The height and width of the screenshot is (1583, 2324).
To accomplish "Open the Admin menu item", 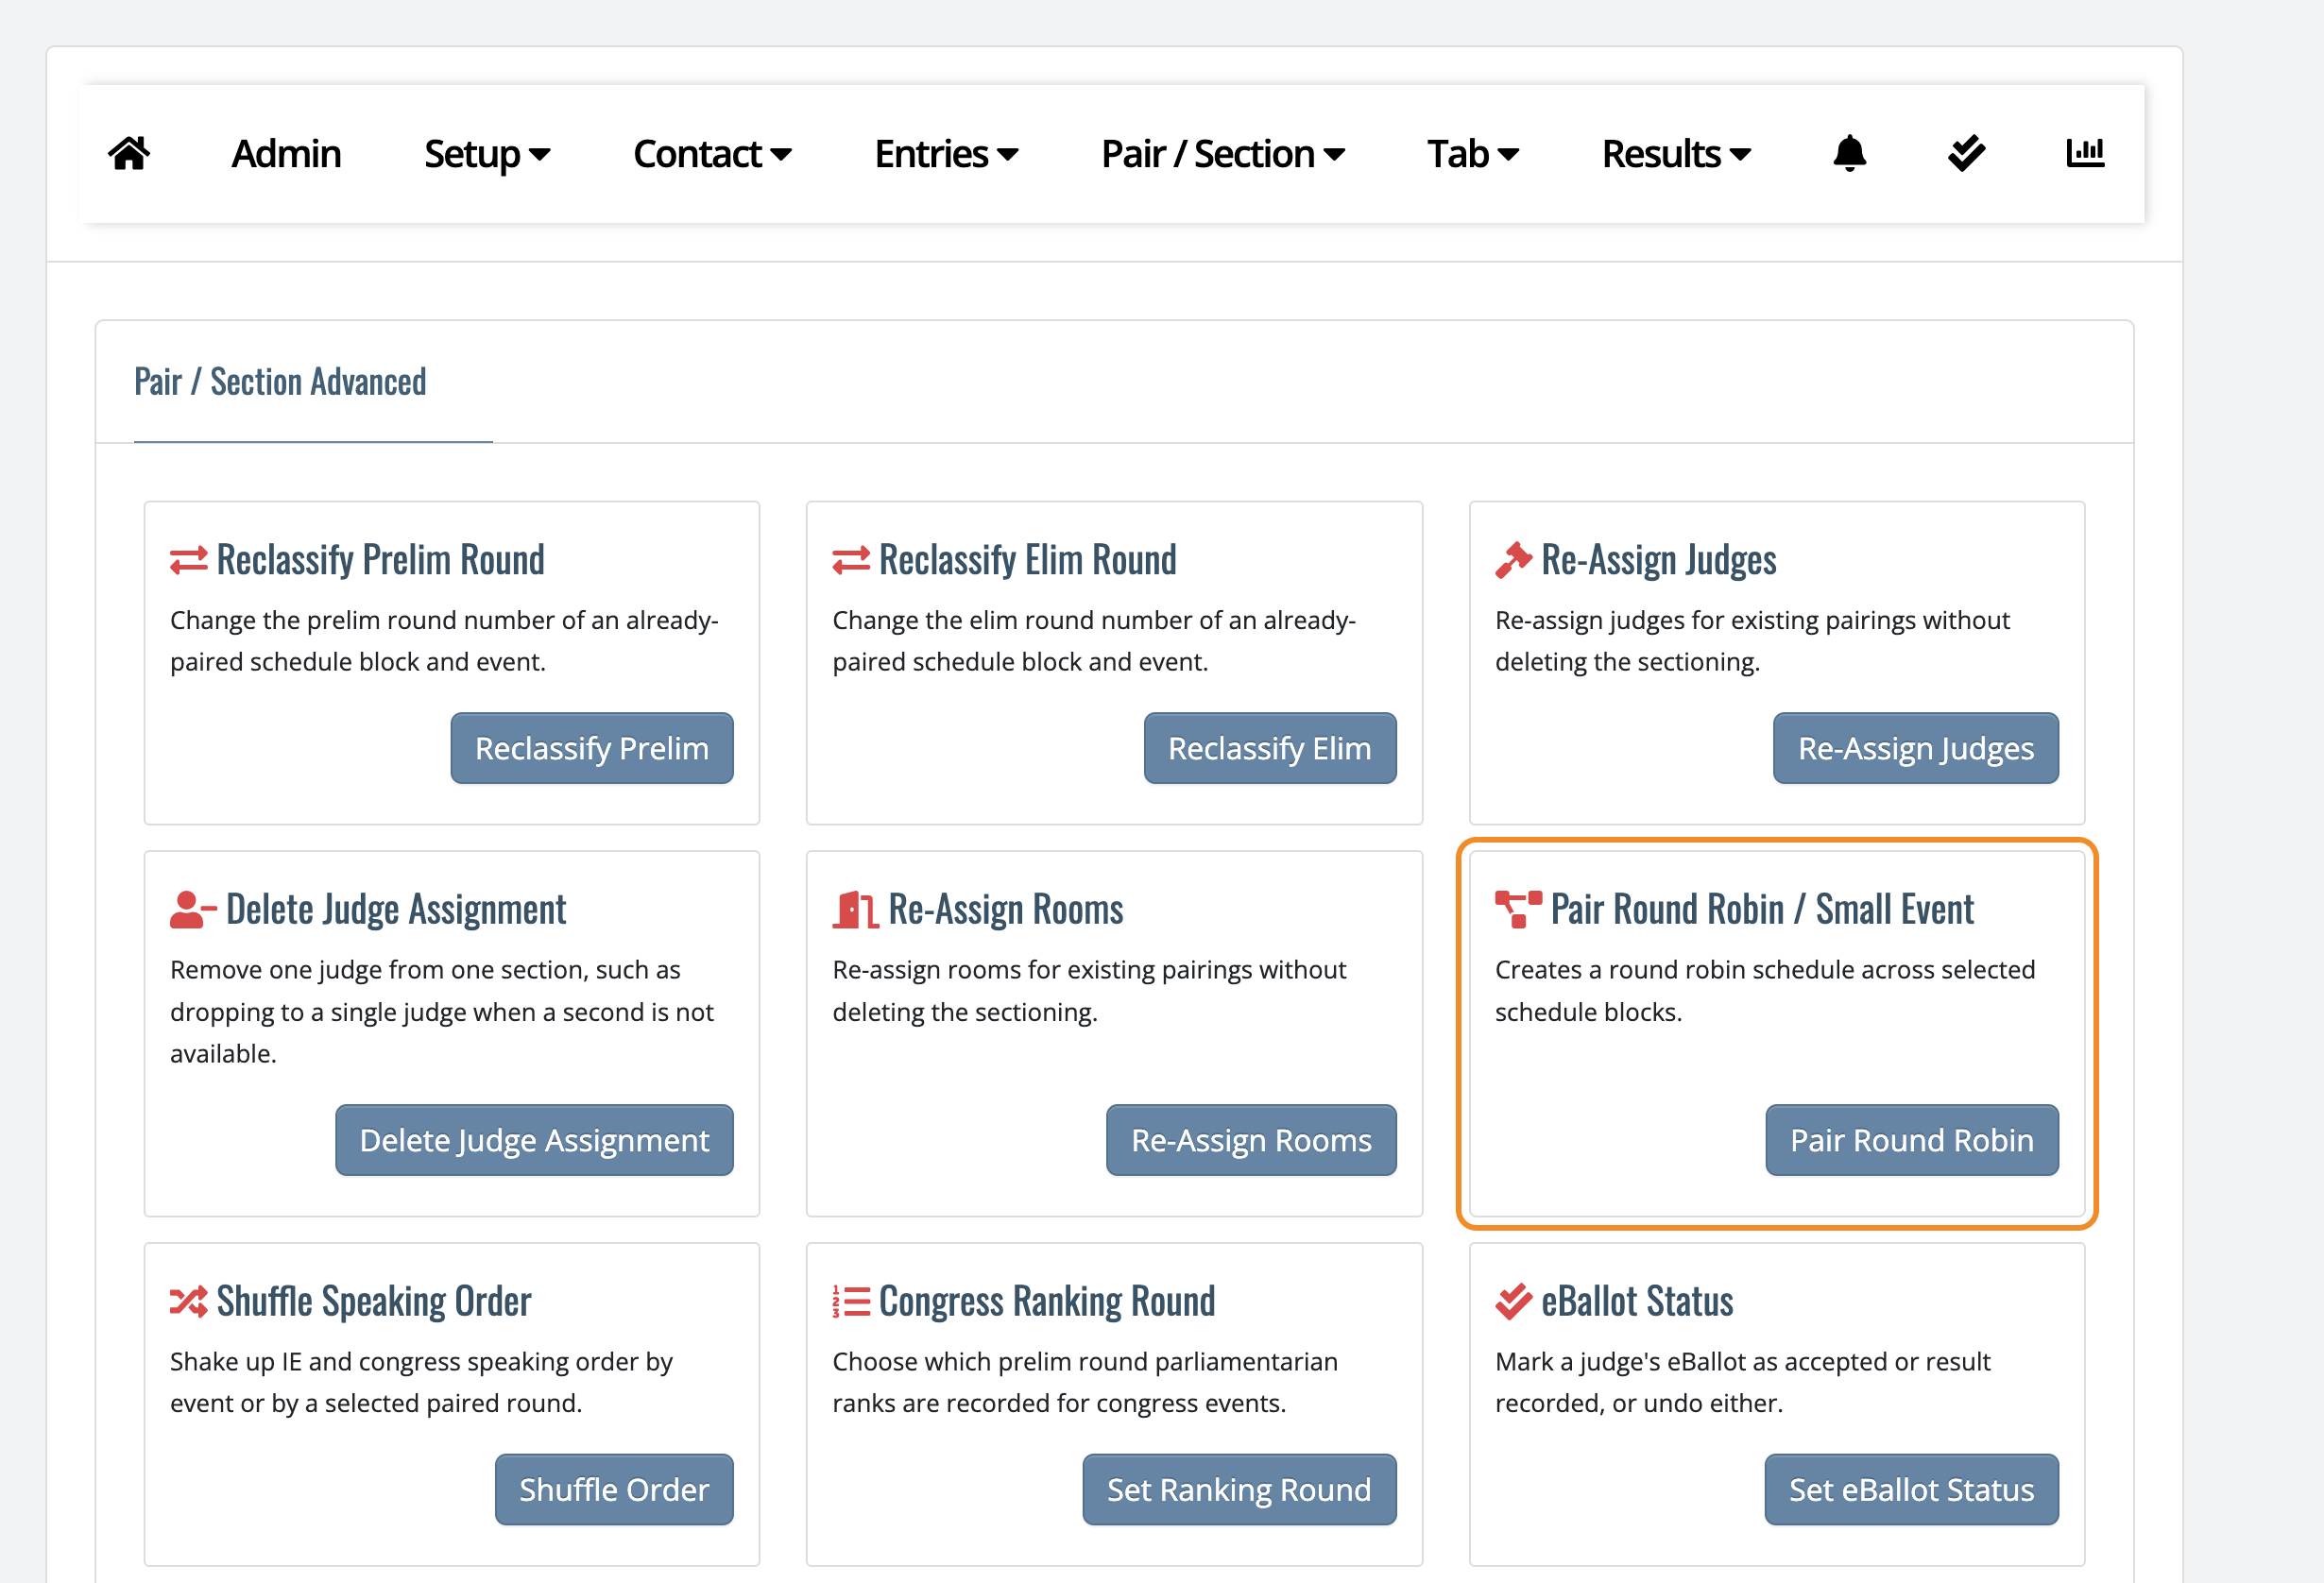I will pyautogui.click(x=286, y=154).
